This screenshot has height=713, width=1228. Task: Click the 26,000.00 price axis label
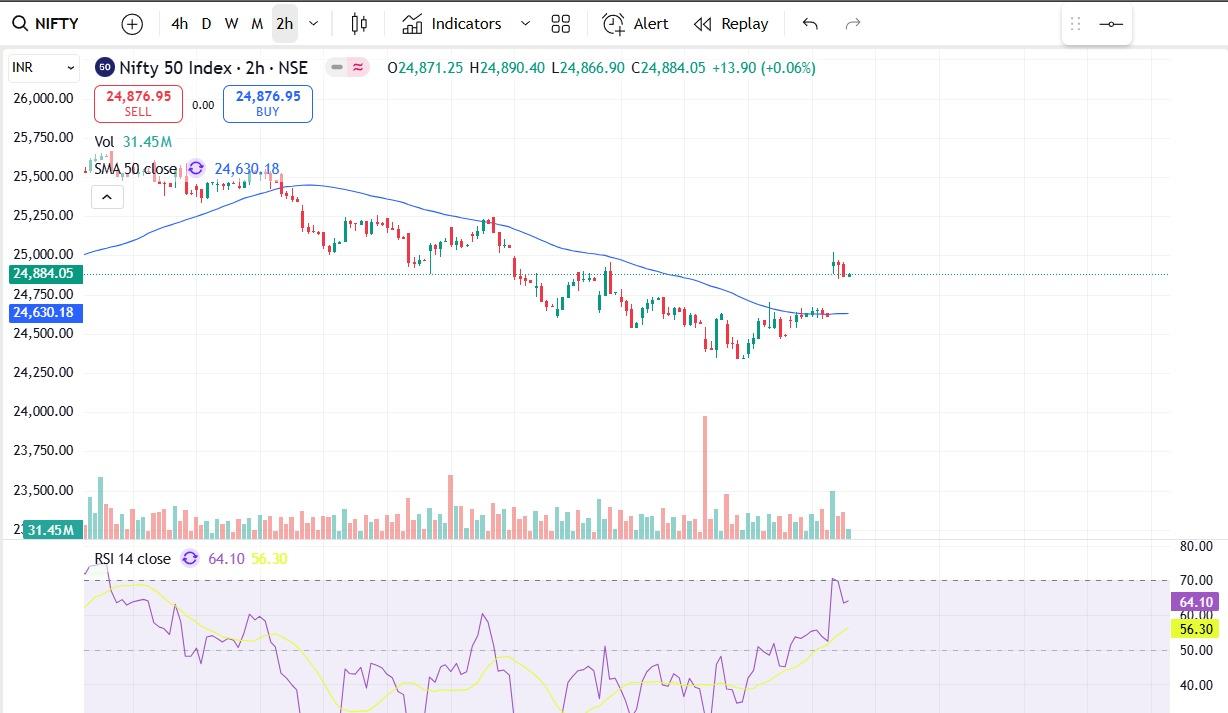pos(43,98)
